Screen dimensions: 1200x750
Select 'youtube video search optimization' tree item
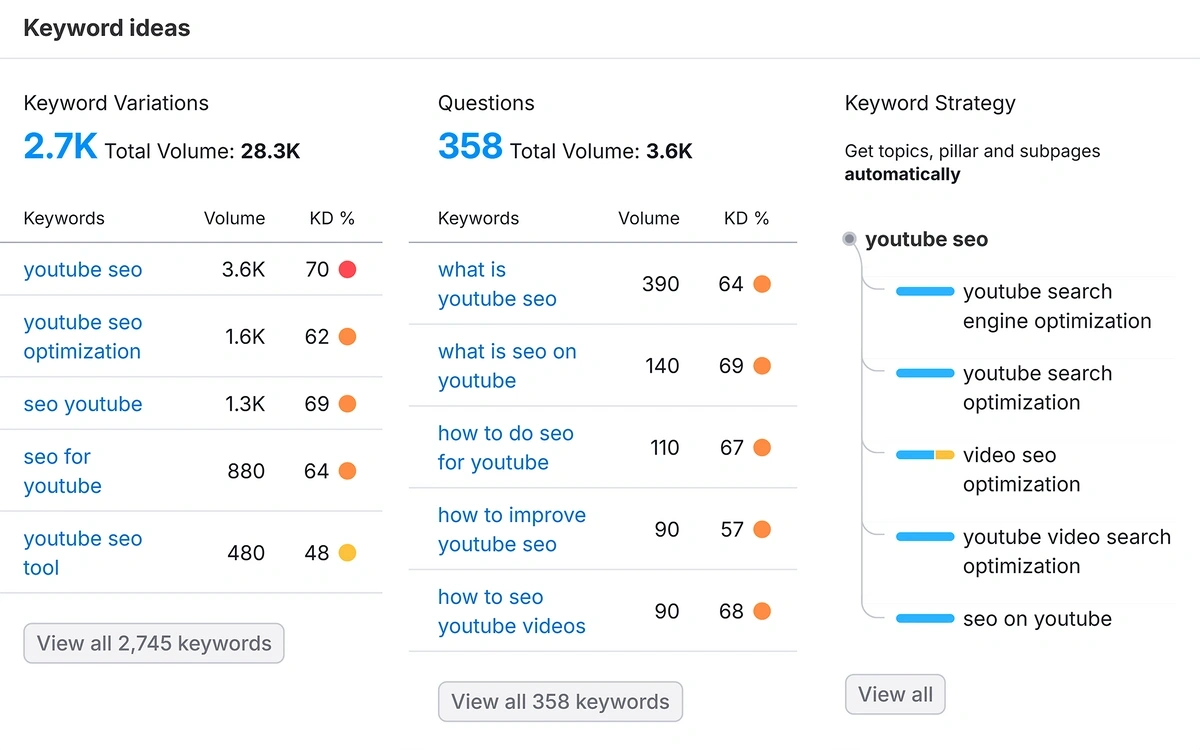tap(1067, 552)
